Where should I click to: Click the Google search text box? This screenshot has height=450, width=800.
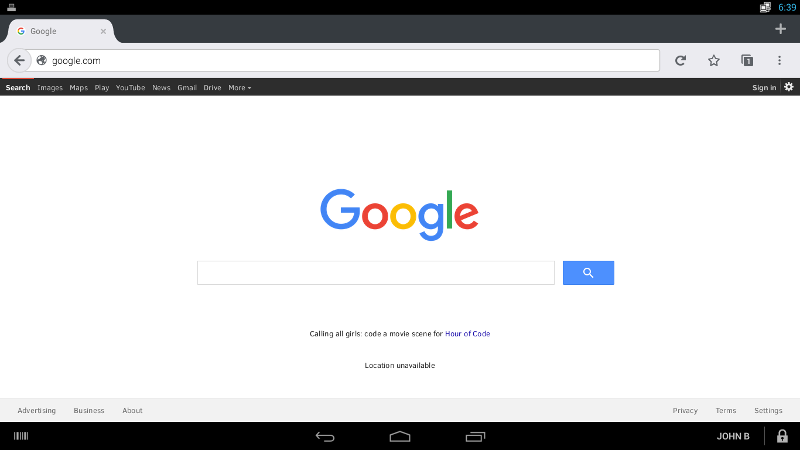[376, 273]
